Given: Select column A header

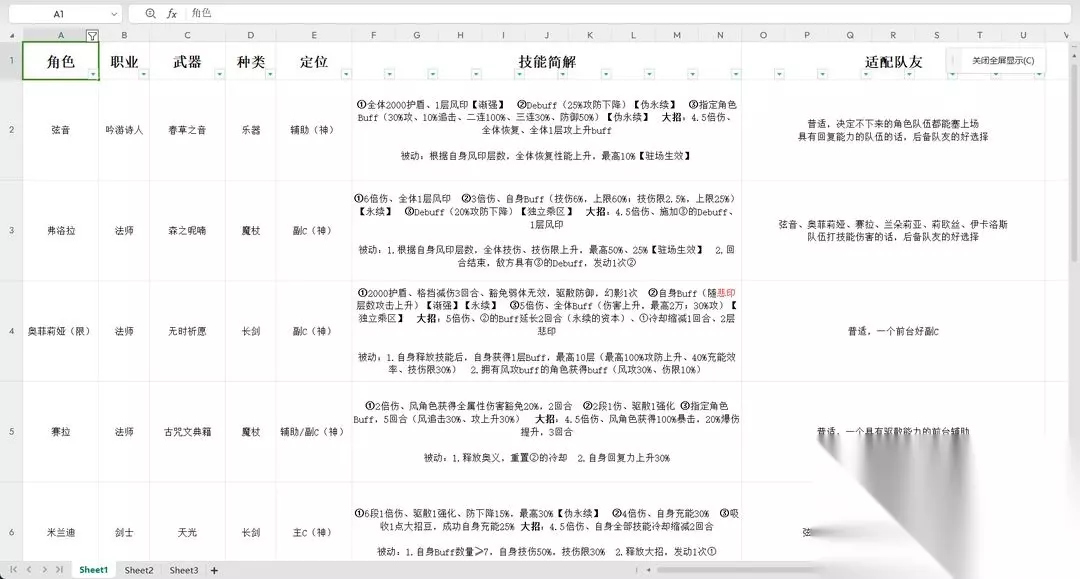Looking at the screenshot, I should [61, 35].
